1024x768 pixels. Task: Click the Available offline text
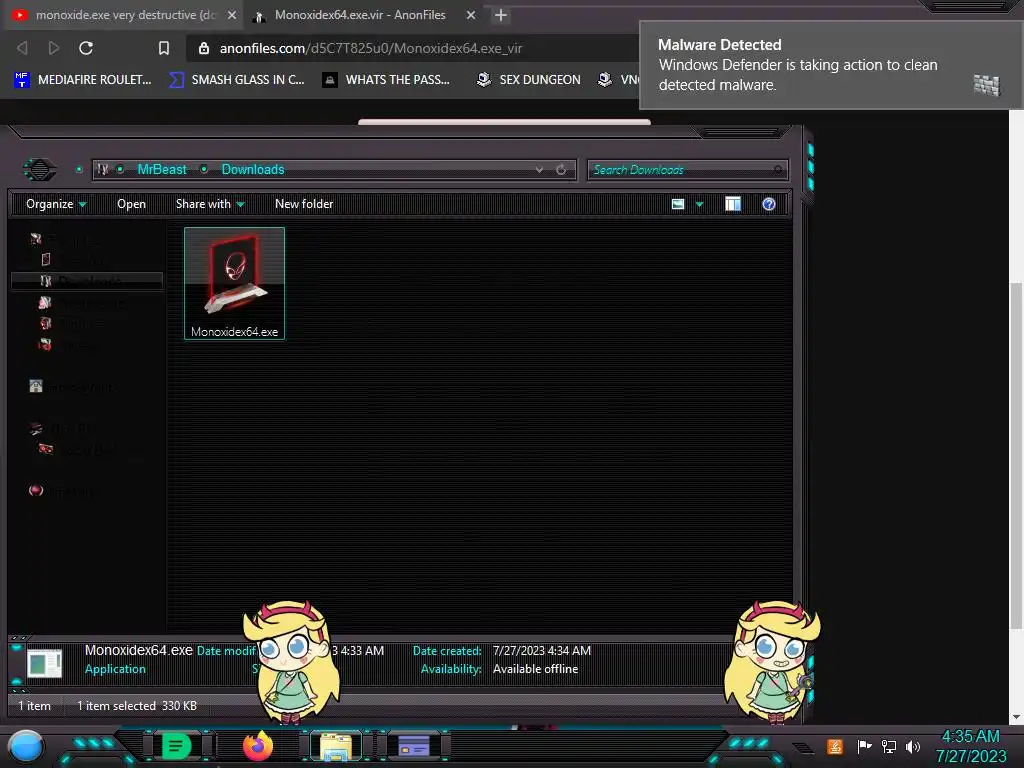(535, 669)
